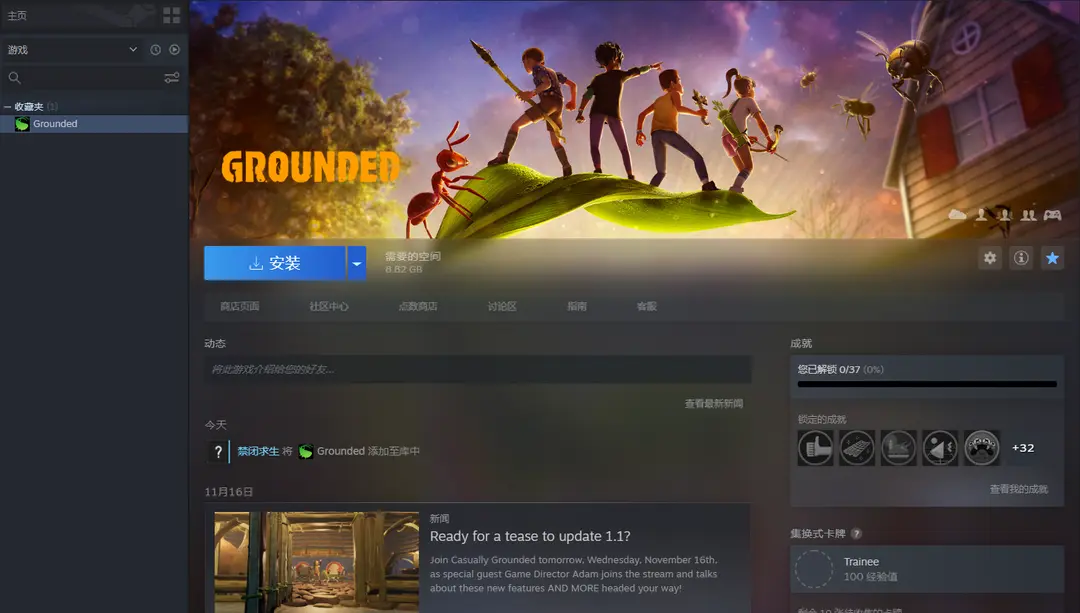Screen dimensions: 1080x613
Task: Click the Grounded icon in activity feed
Action: pyautogui.click(x=306, y=451)
